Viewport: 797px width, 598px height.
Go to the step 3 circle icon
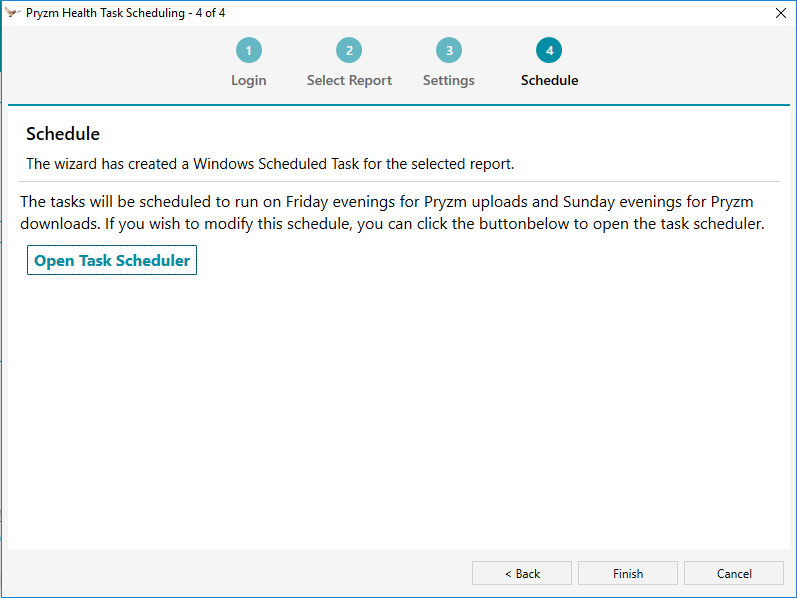(x=449, y=50)
